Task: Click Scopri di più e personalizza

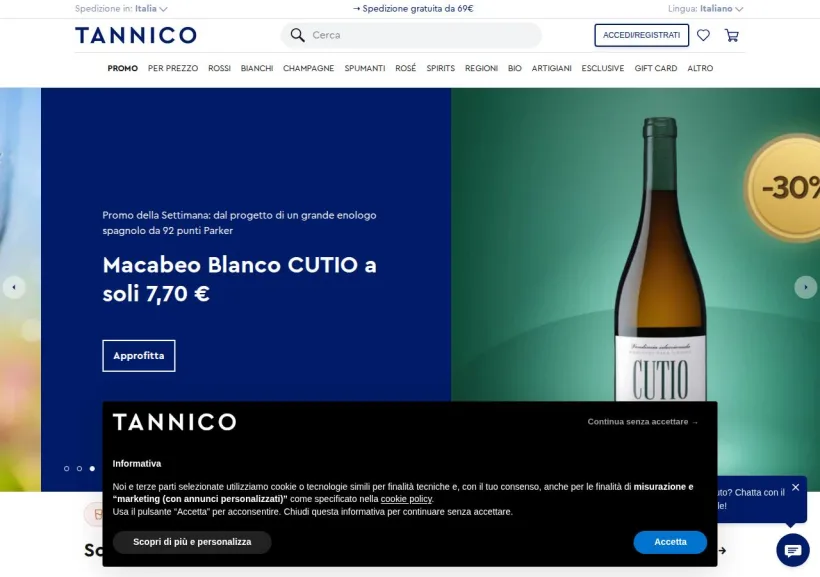Action: pos(192,542)
